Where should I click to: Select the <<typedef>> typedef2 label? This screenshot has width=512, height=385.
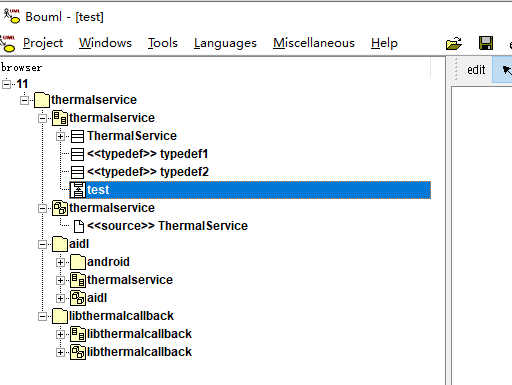(x=148, y=172)
